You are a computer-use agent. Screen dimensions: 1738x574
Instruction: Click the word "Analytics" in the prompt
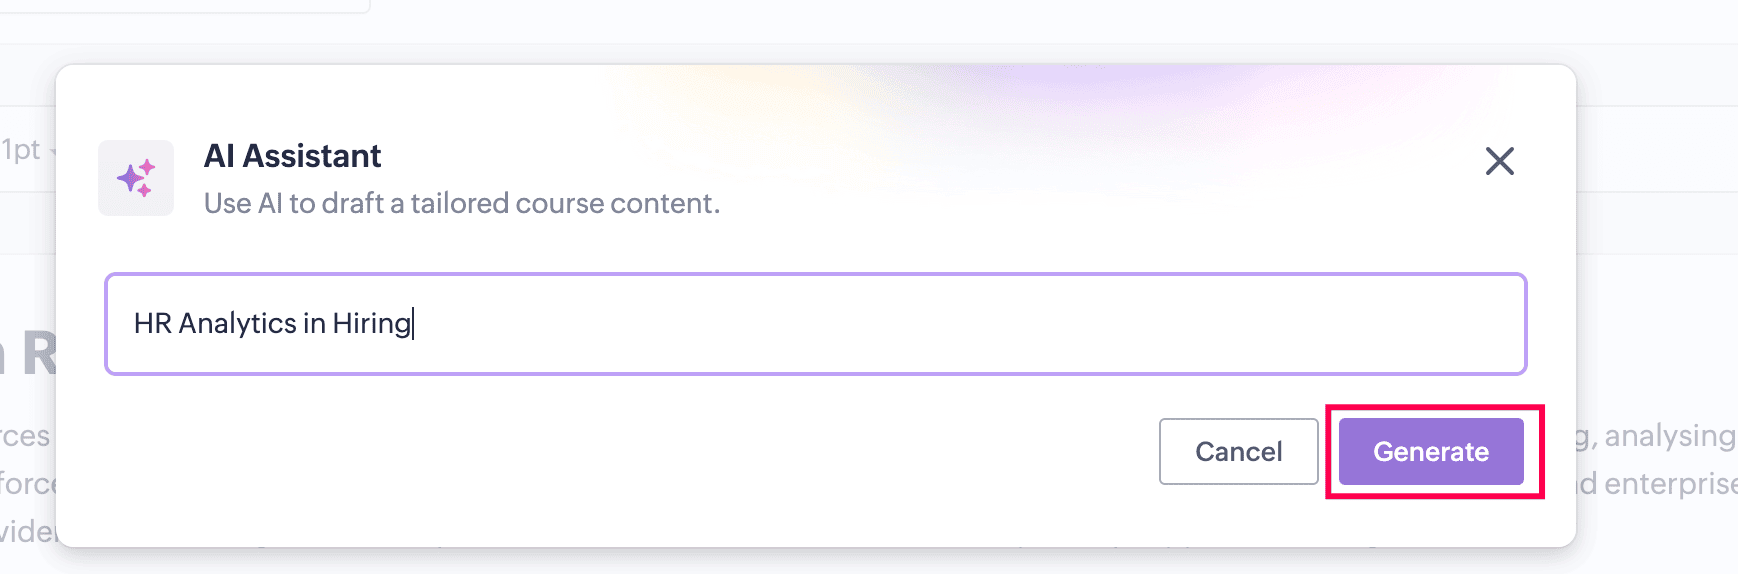pyautogui.click(x=237, y=324)
